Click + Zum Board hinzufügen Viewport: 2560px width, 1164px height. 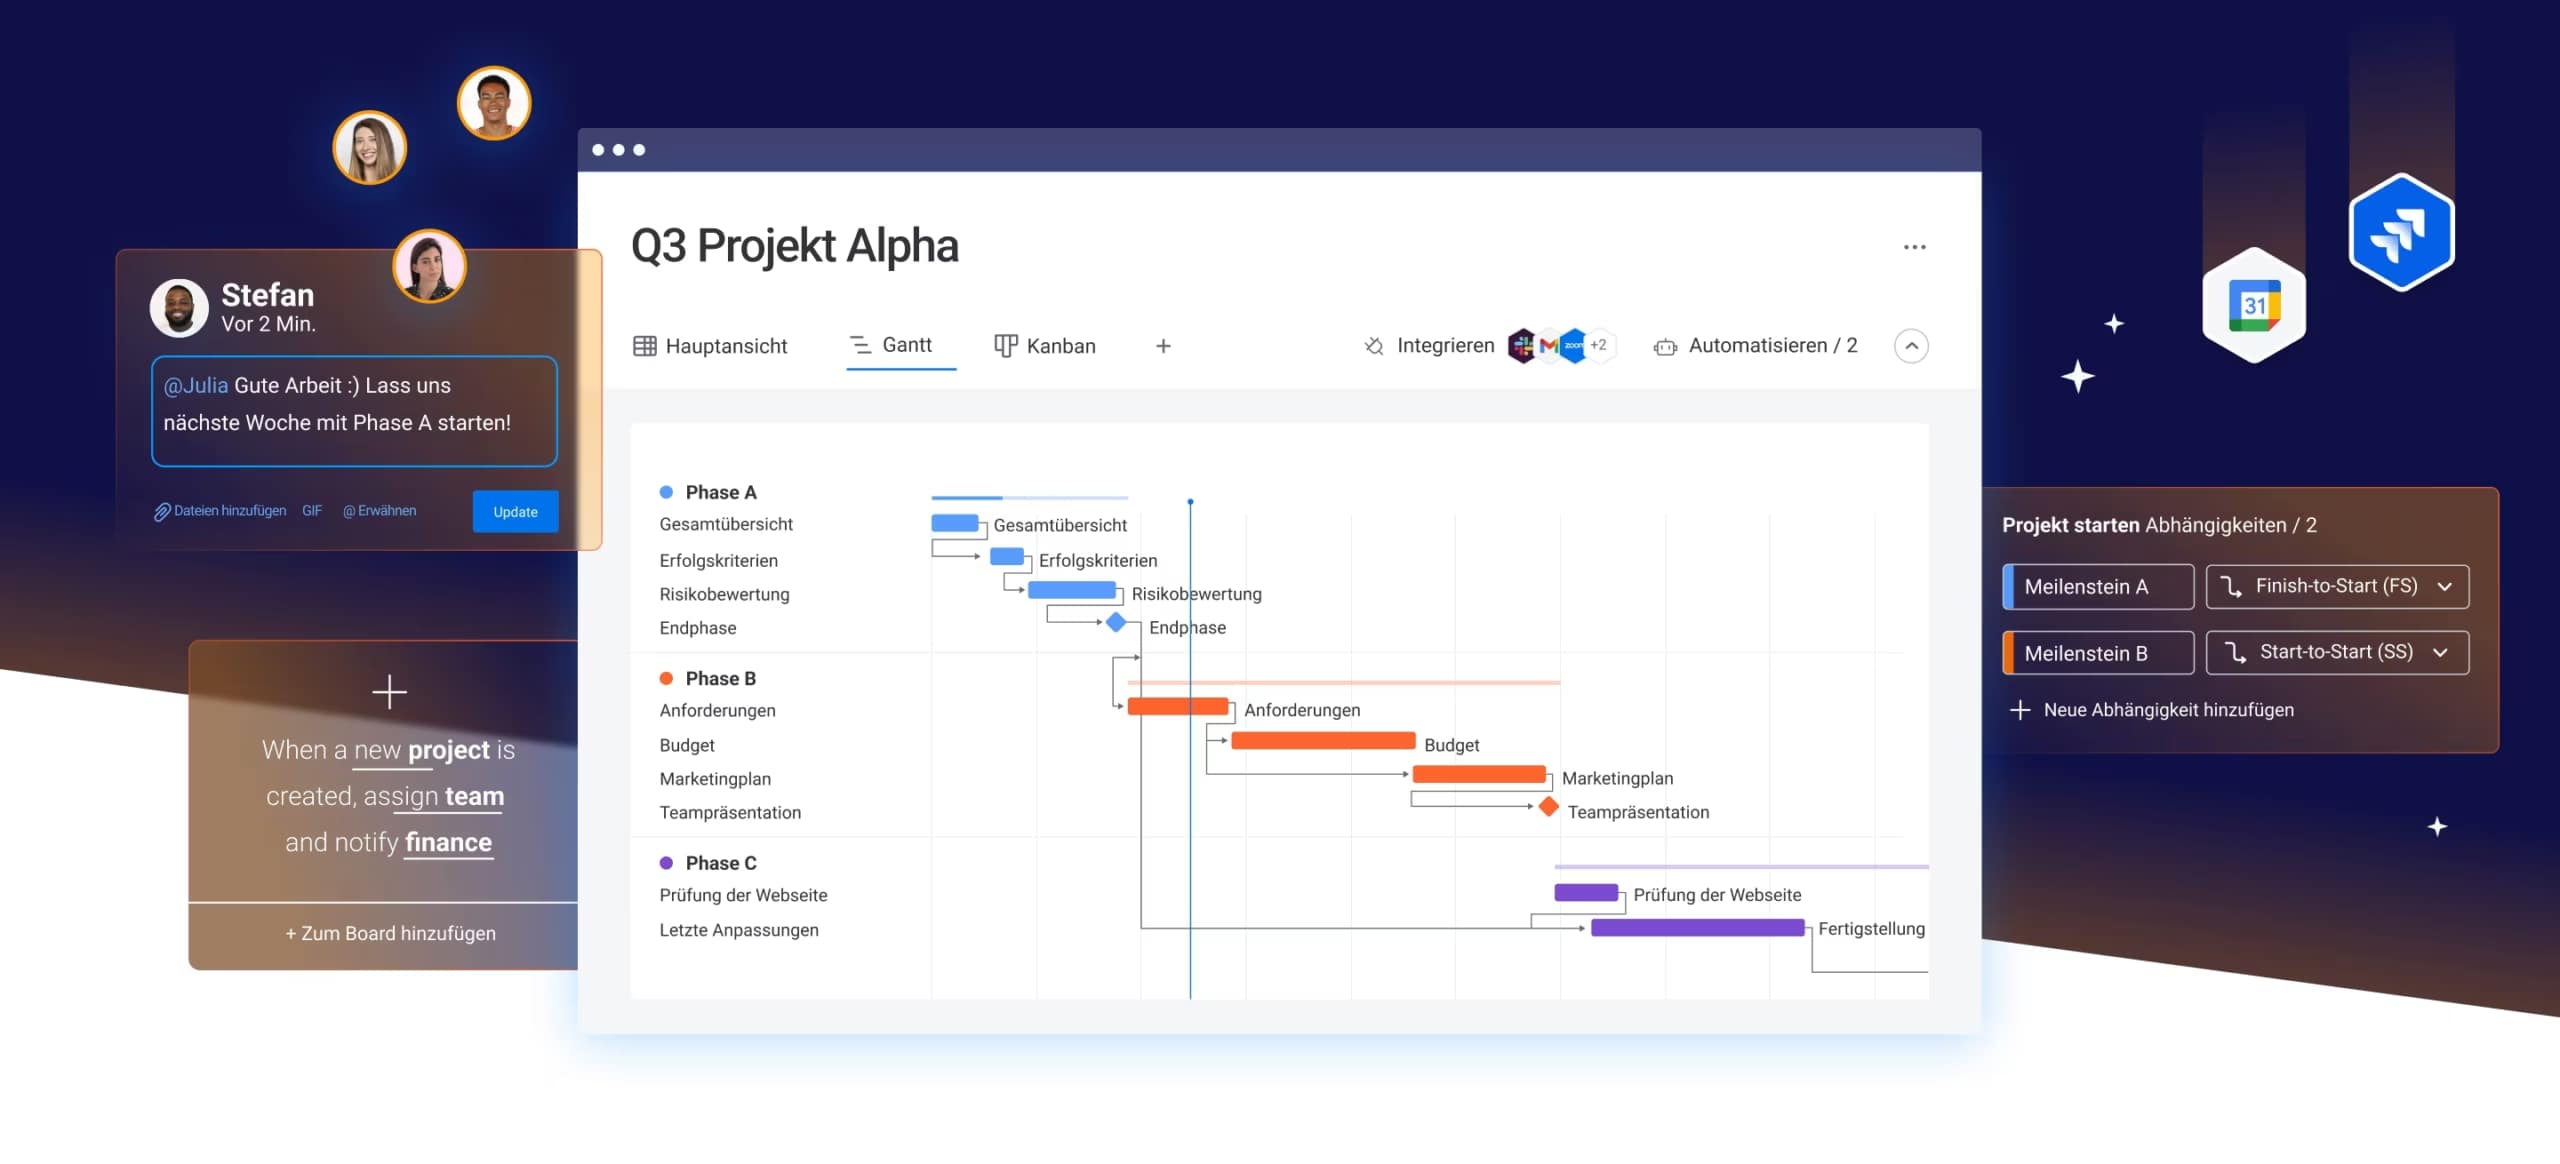click(390, 933)
